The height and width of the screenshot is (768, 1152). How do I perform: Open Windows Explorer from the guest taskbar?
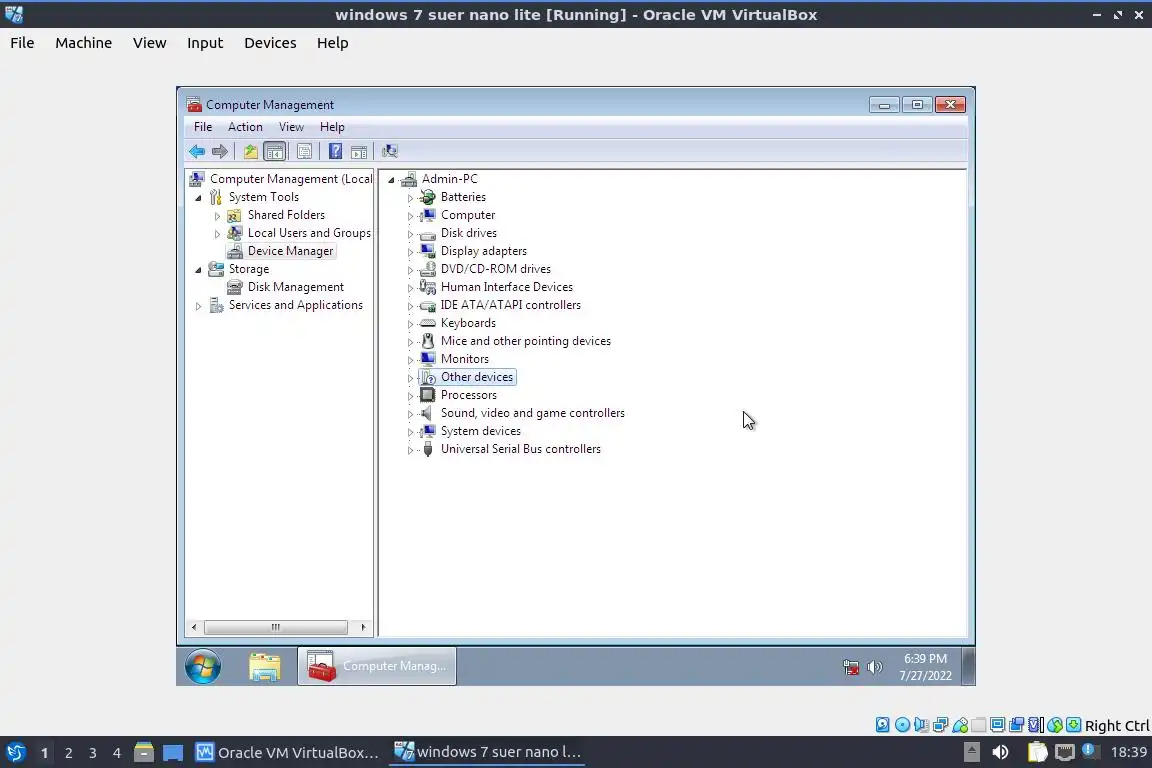[x=264, y=667]
